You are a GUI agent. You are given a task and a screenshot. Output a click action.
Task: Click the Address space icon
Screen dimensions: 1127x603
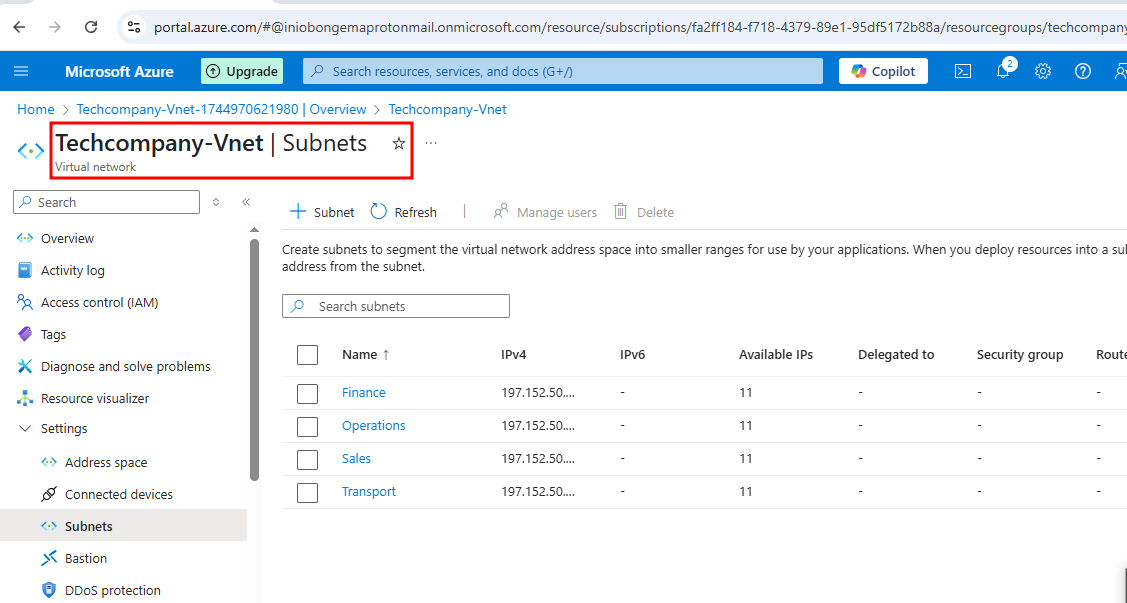[x=49, y=462]
